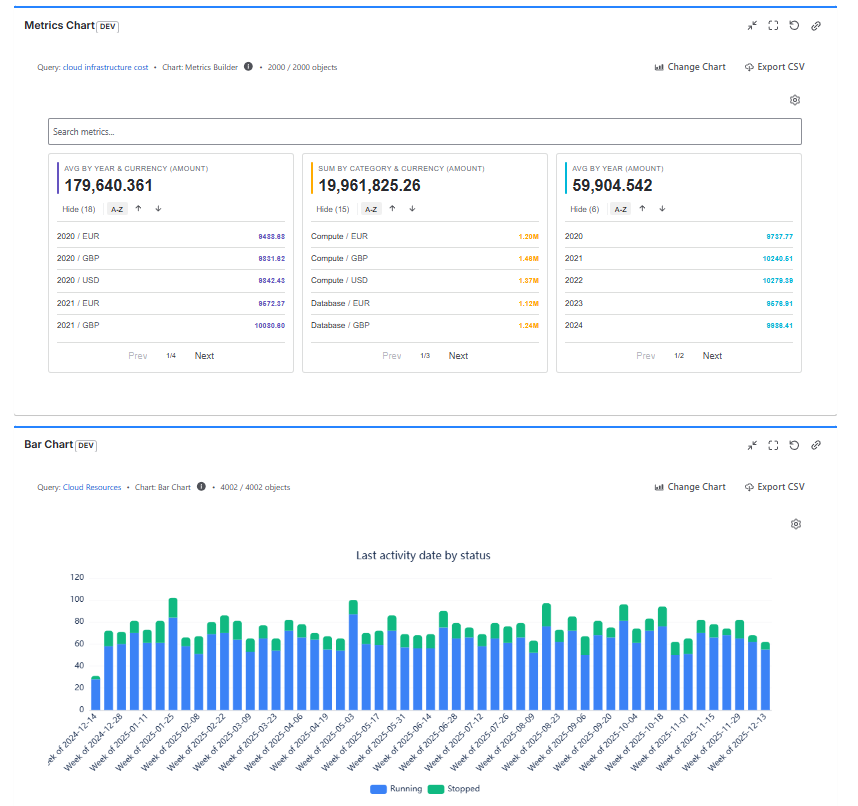This screenshot has height=806, width=858.
Task: Hide (18) rows in Avg by Year & Currency
Action: pos(79,209)
